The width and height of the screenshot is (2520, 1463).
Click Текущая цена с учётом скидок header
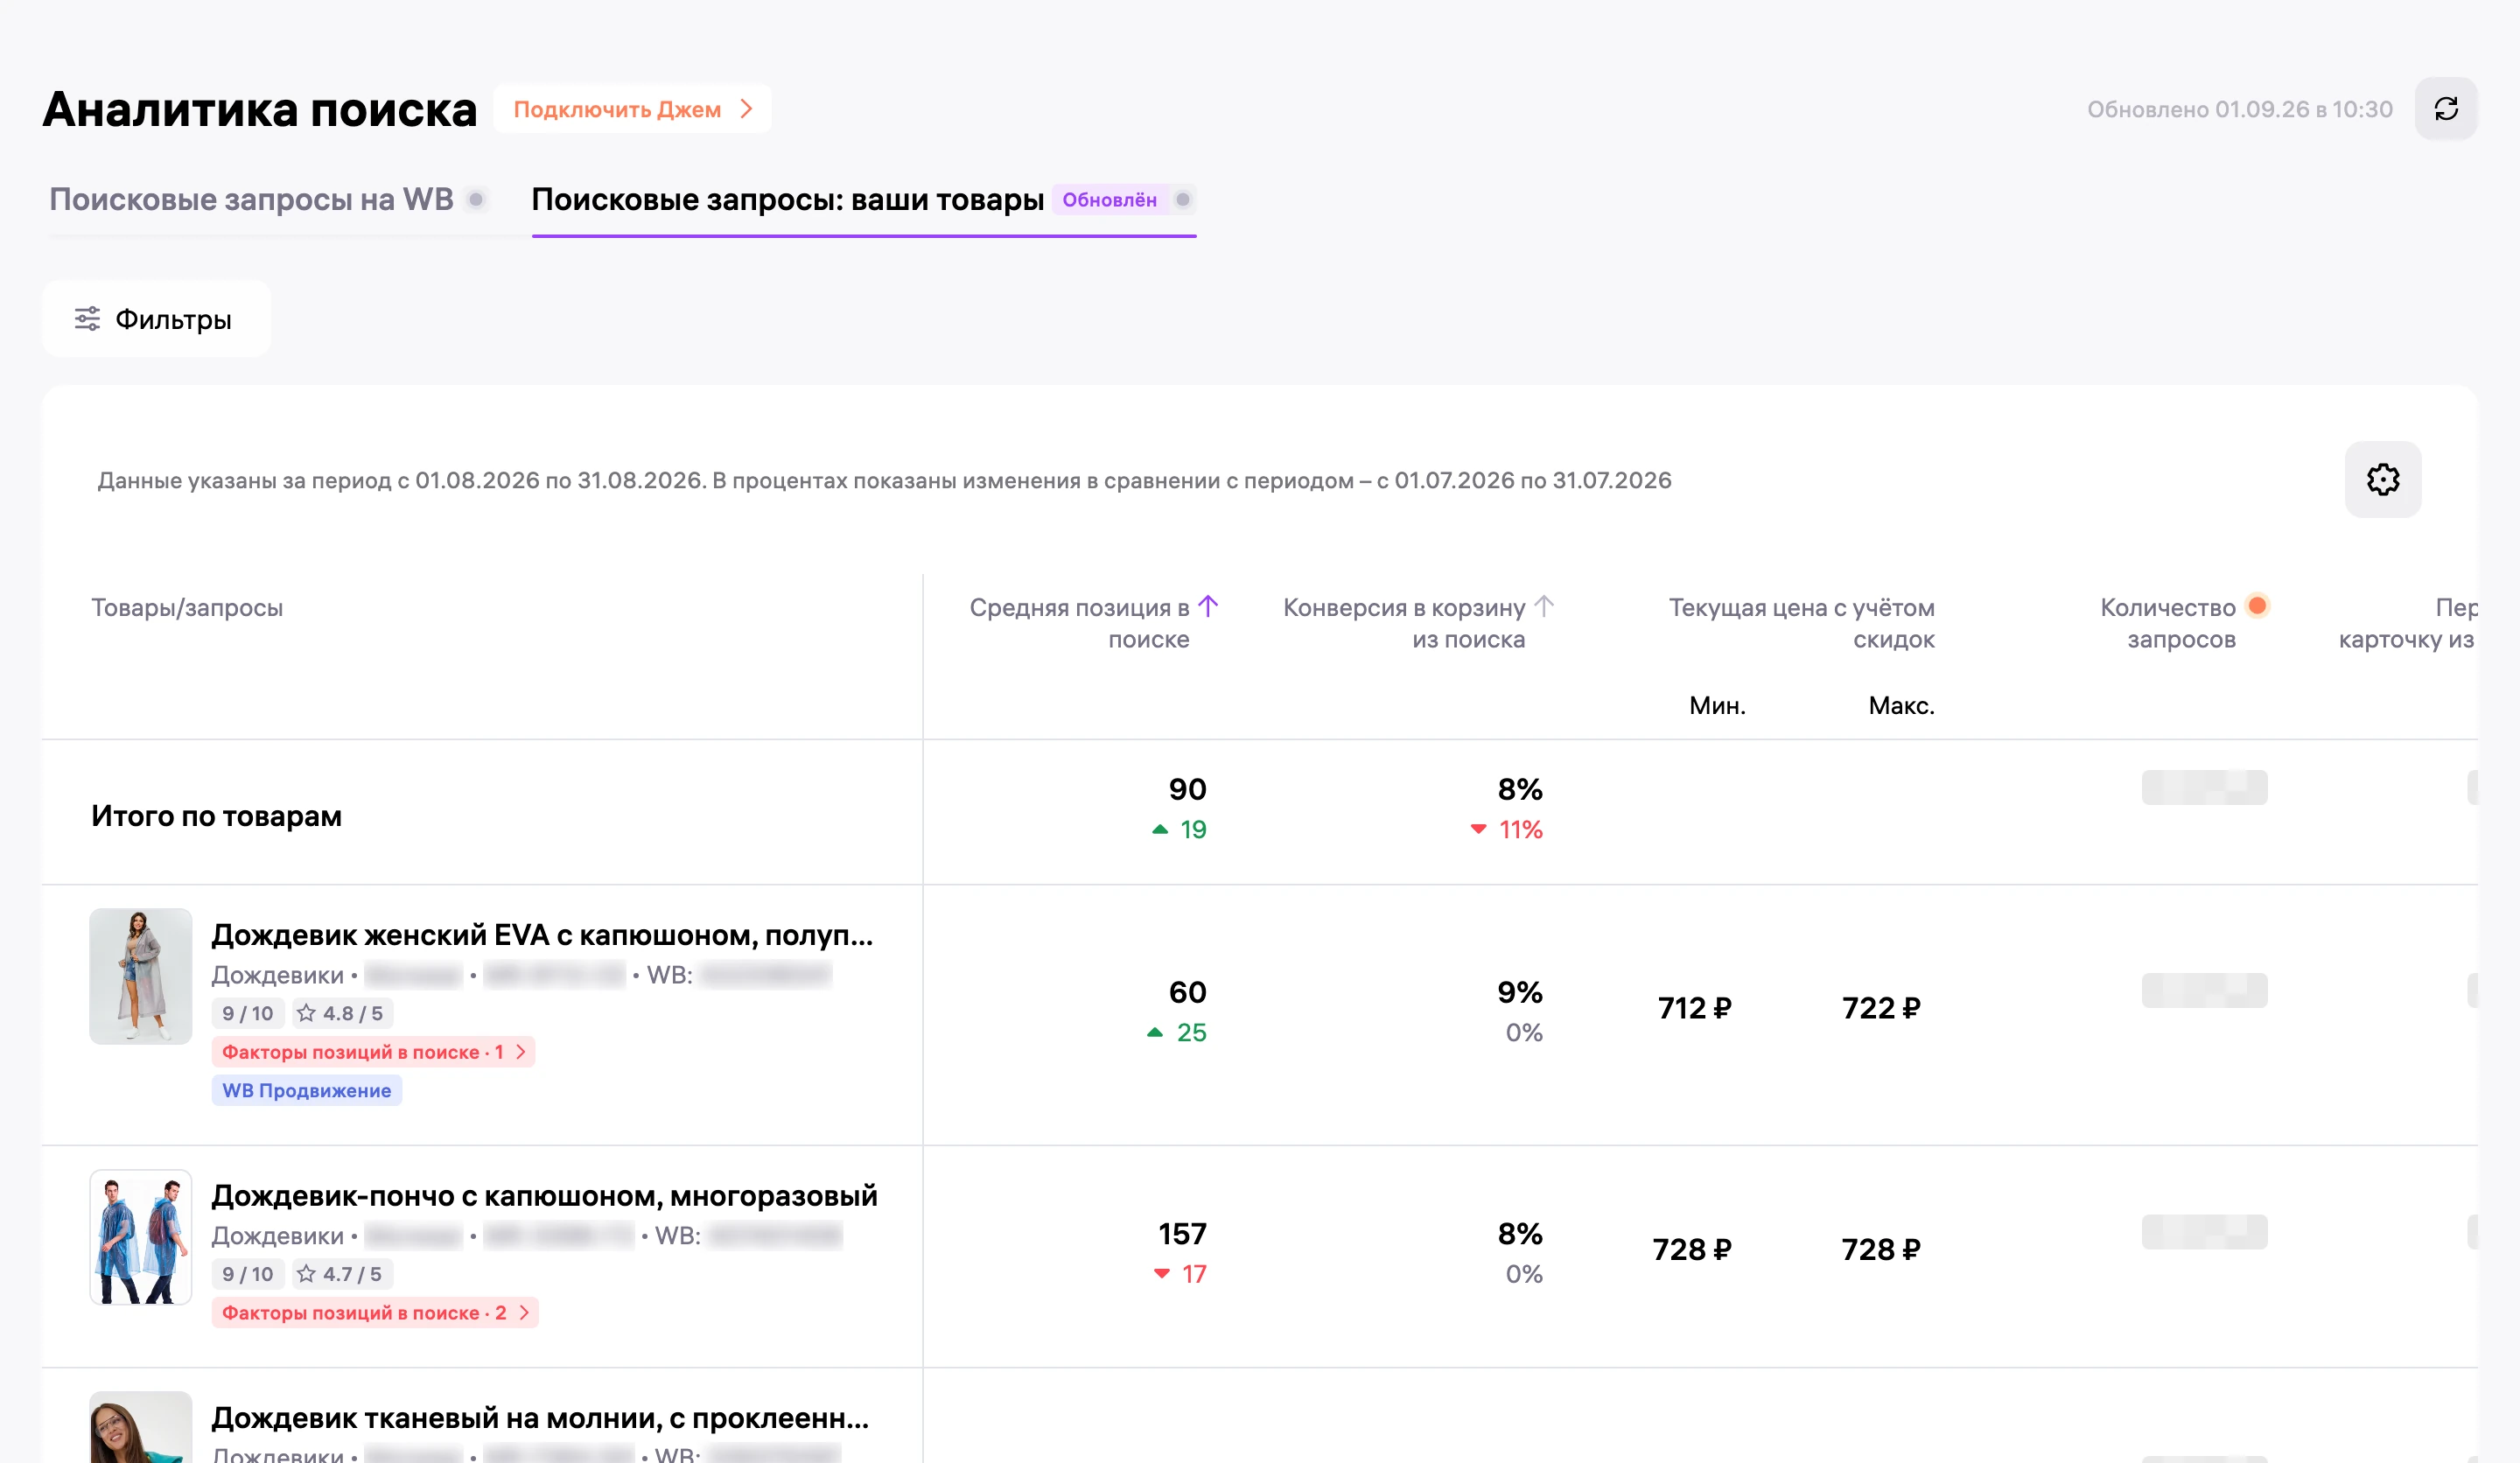1801,623
